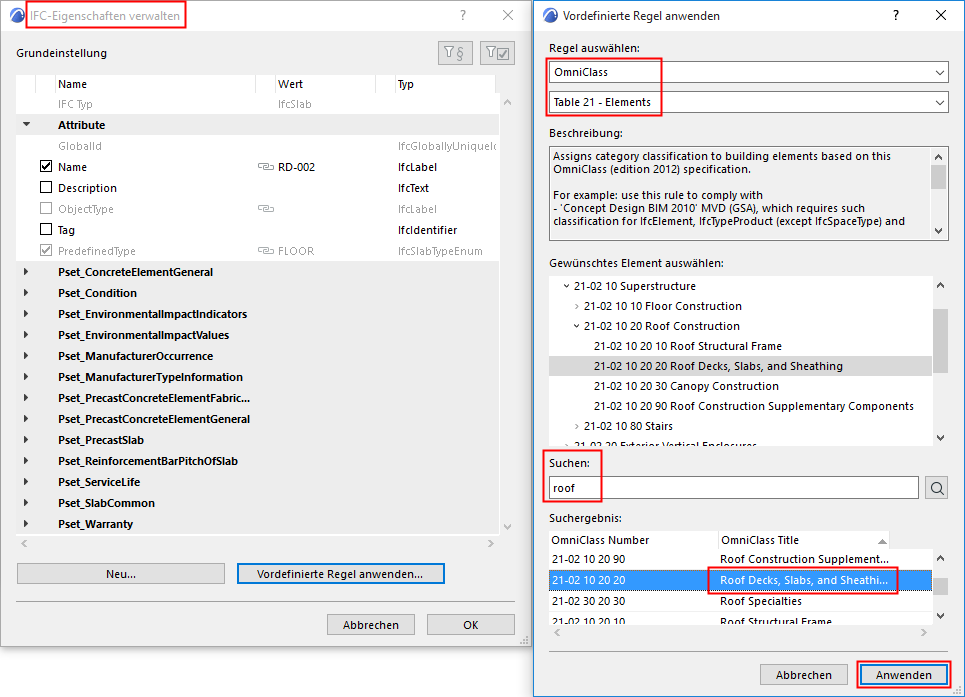Select search result 21-02 10 20 20

tap(740, 580)
